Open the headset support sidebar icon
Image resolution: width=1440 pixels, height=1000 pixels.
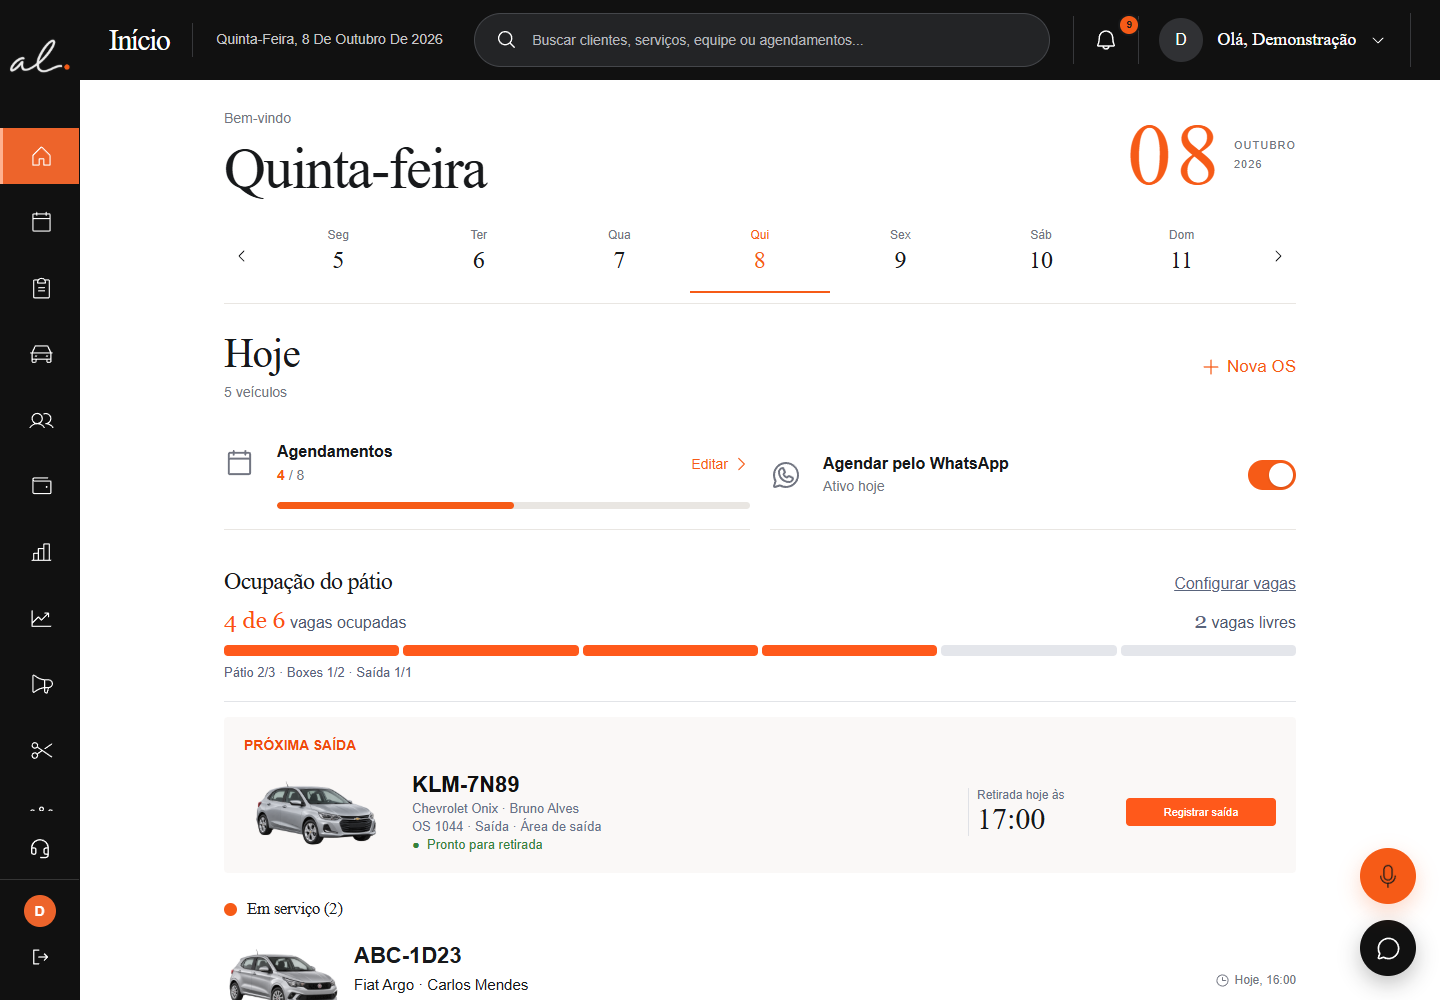(x=41, y=849)
